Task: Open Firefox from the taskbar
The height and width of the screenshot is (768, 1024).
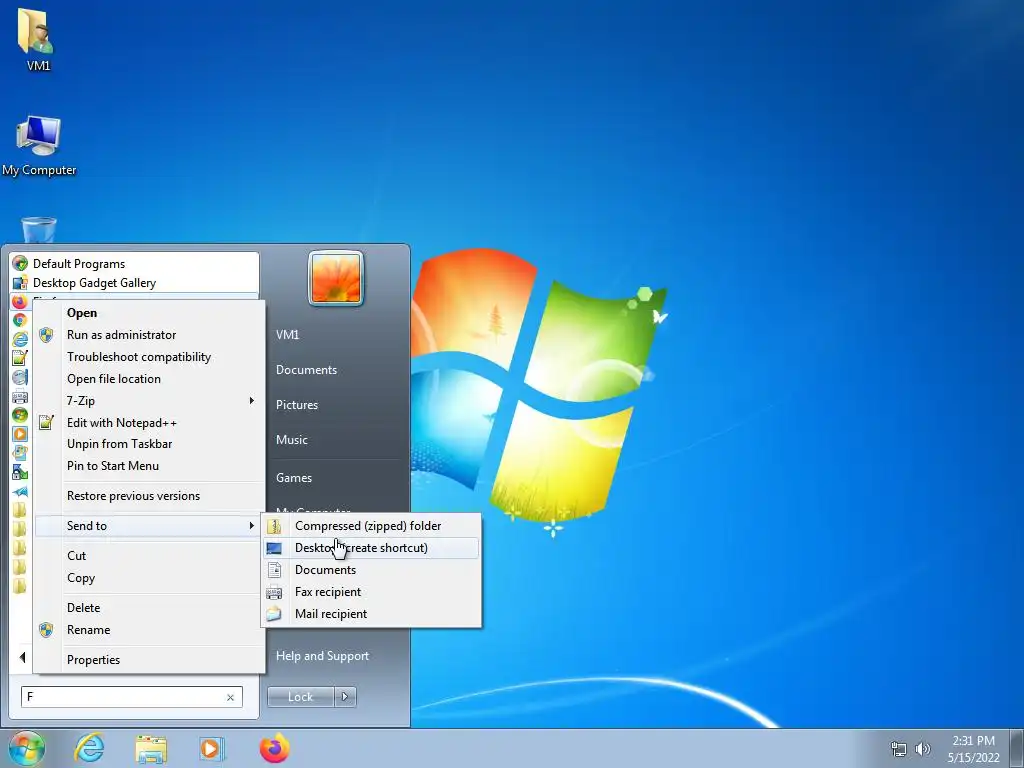Action: 274,748
